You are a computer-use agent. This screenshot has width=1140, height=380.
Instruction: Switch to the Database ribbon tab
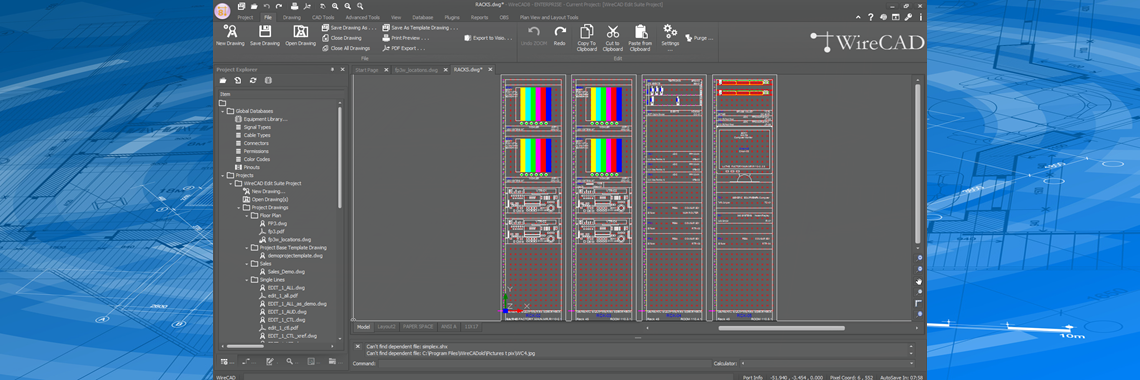[422, 17]
